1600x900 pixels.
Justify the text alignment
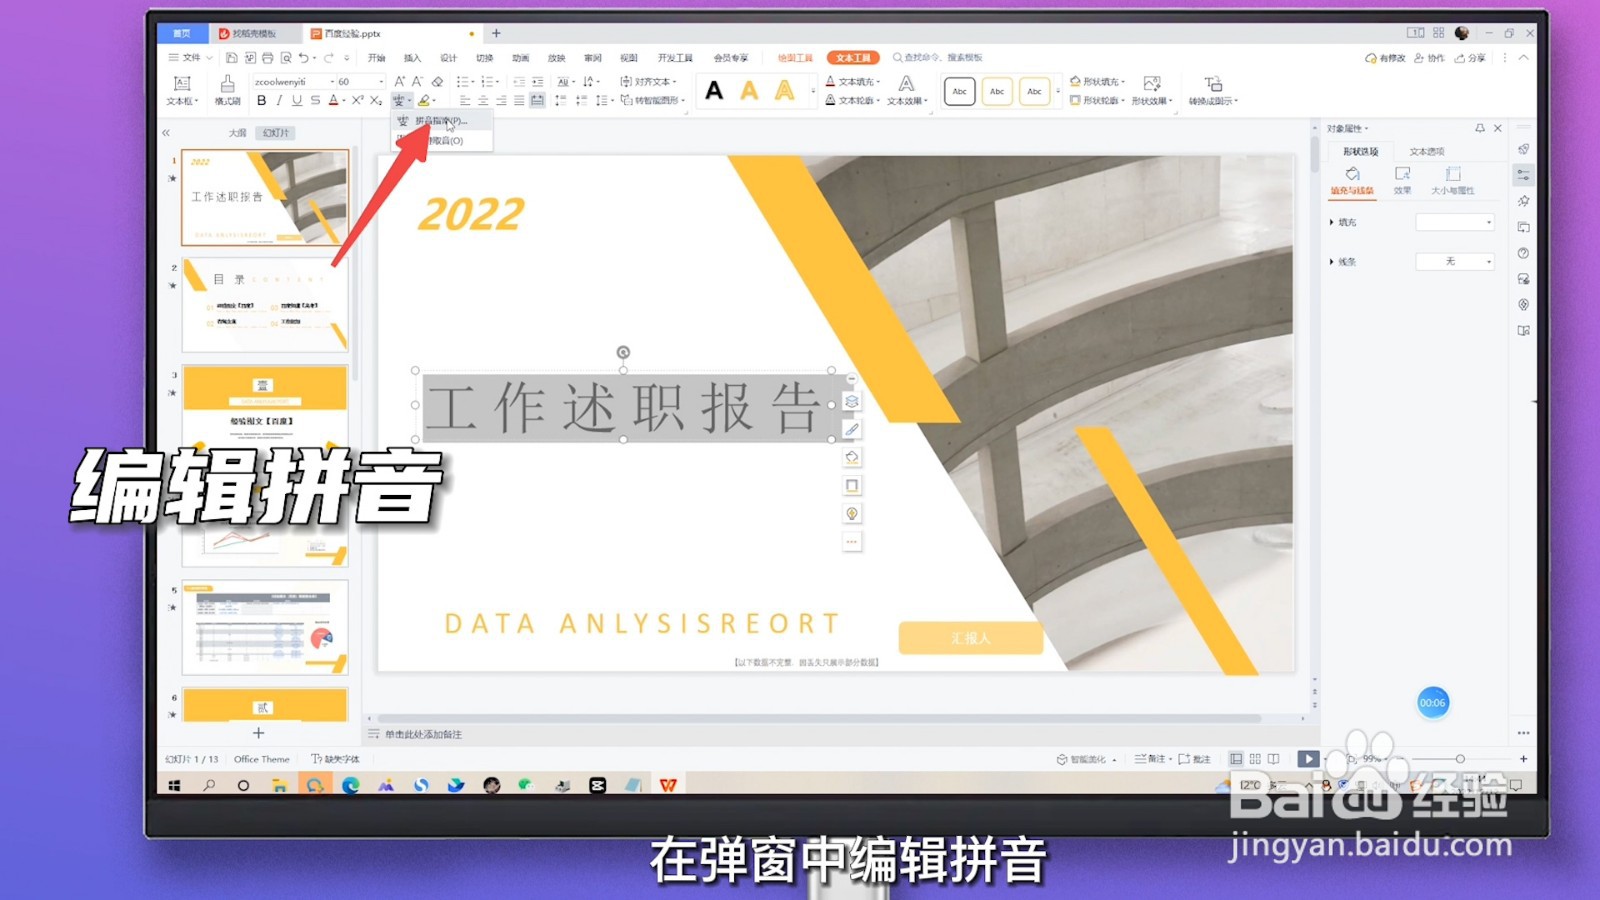coord(519,100)
